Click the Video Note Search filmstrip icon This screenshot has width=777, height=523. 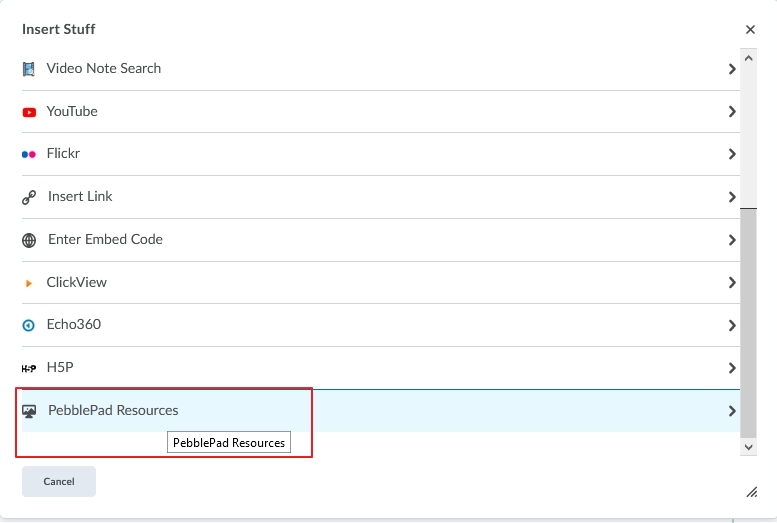(x=29, y=69)
